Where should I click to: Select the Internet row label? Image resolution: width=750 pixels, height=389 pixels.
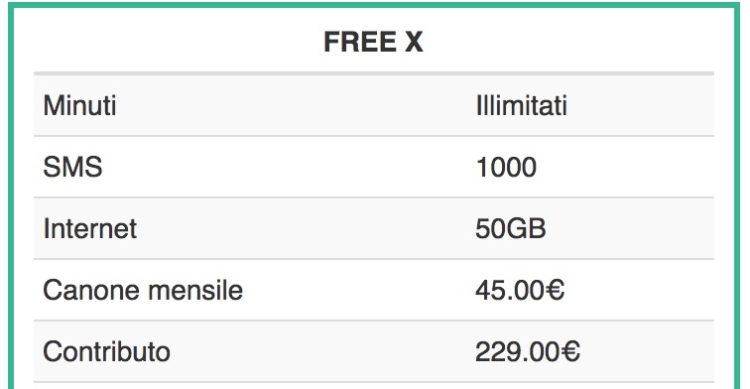(90, 228)
